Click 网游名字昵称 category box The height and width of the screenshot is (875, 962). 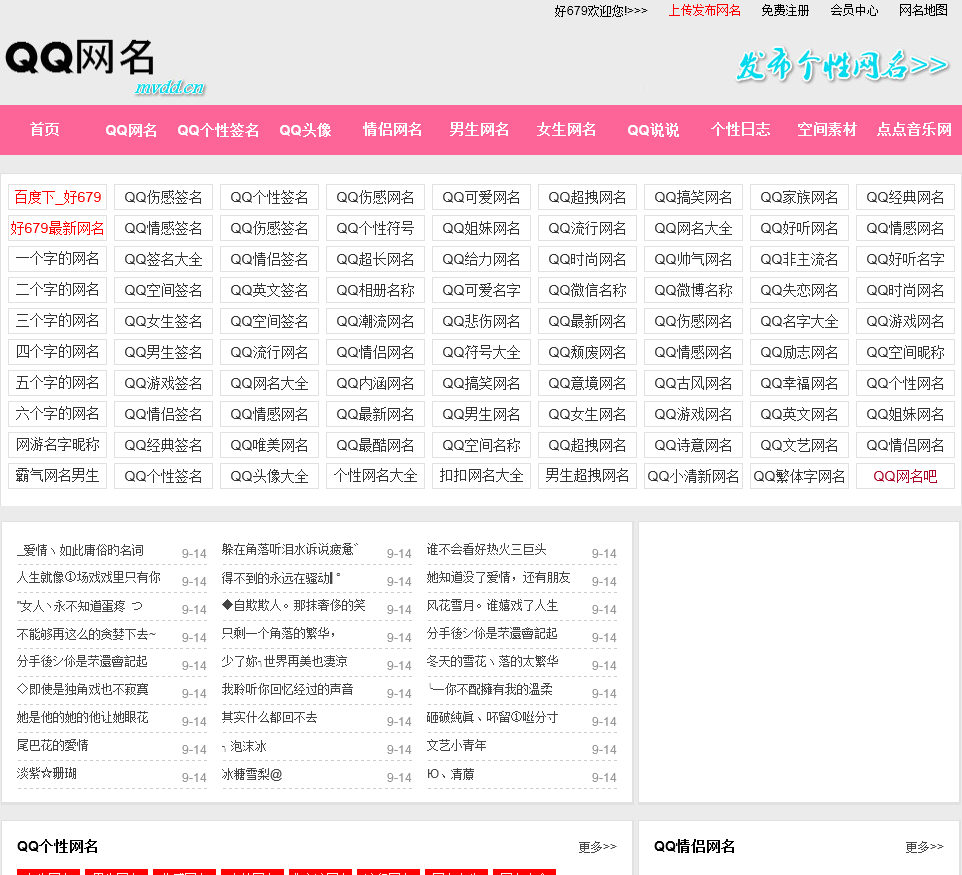(x=58, y=445)
